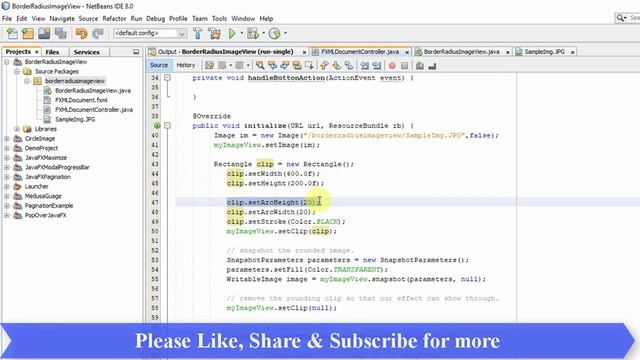Open the Navigate menu
Image resolution: width=640 pixels, height=360 pixels.
tap(62, 19)
